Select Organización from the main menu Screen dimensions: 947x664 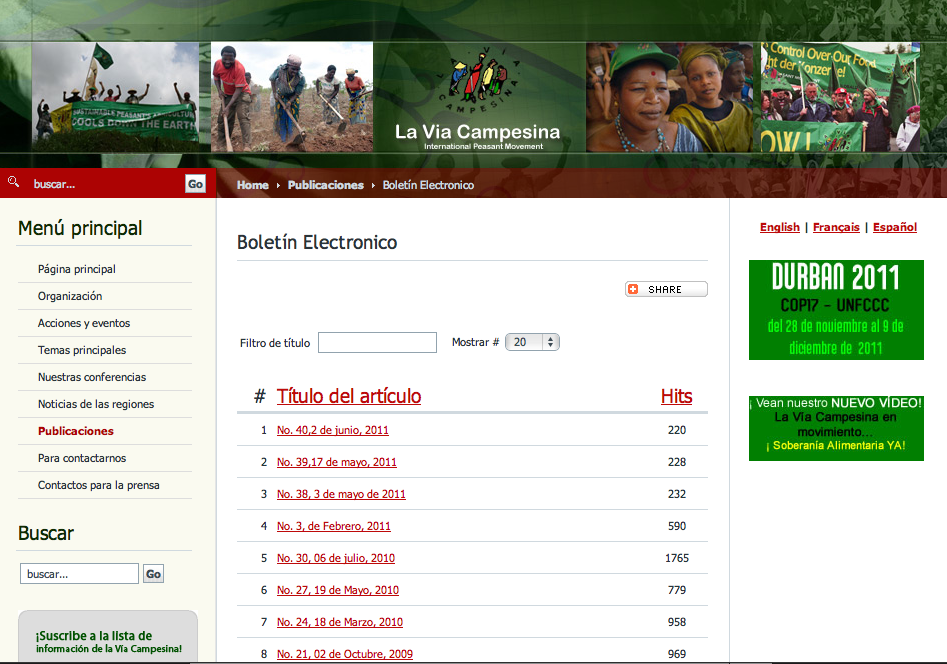pos(70,296)
